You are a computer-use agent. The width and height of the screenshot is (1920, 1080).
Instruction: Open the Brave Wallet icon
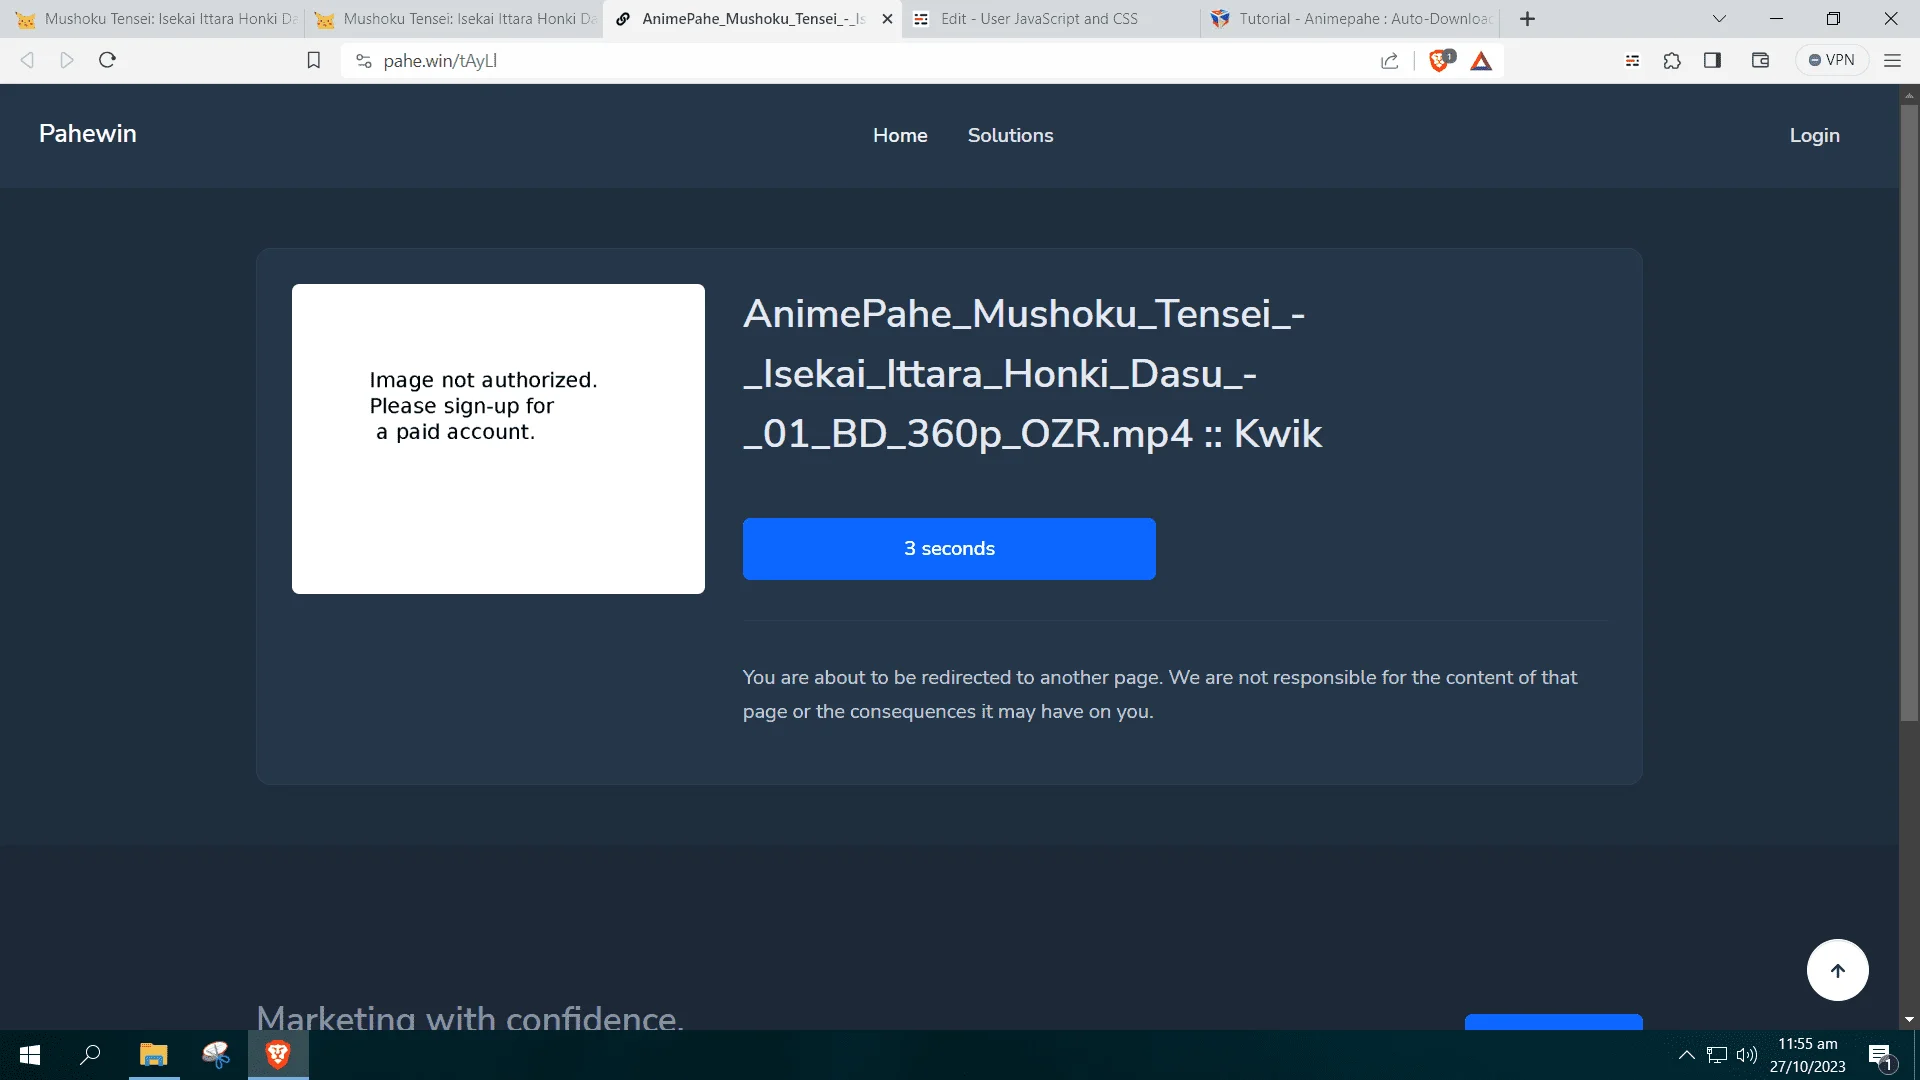[x=1761, y=60]
